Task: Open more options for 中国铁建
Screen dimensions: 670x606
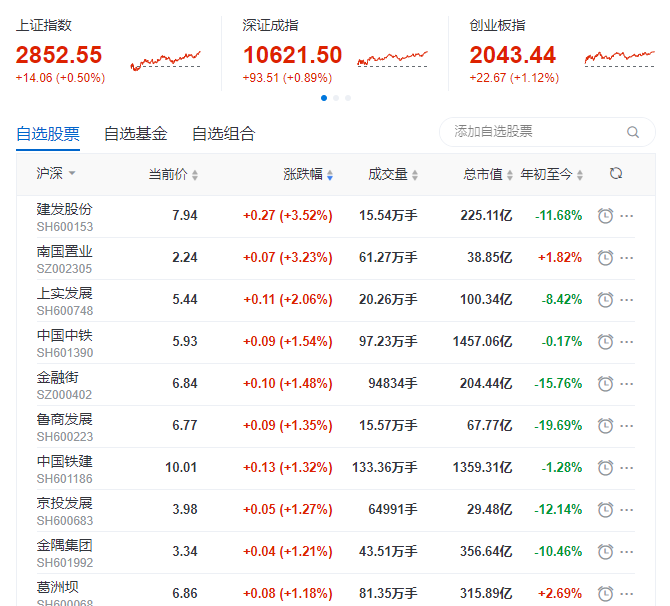Action: 626,468
